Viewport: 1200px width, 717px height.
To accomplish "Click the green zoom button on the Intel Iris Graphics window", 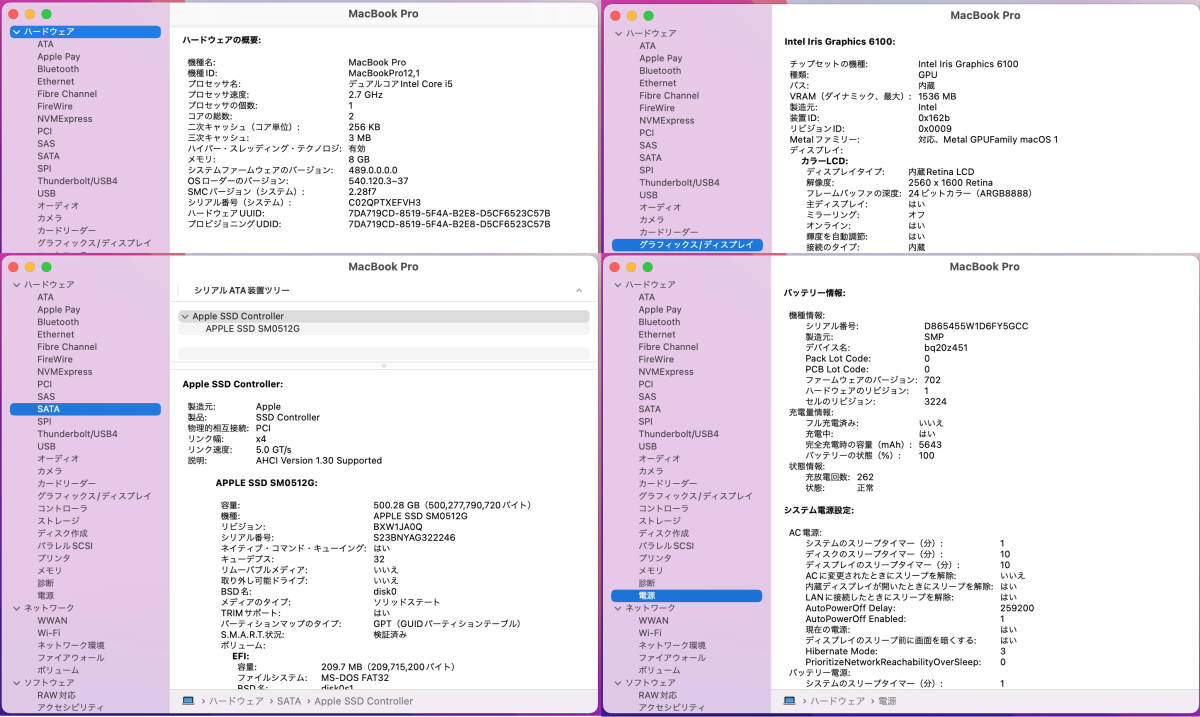I will pyautogui.click(x=648, y=16).
